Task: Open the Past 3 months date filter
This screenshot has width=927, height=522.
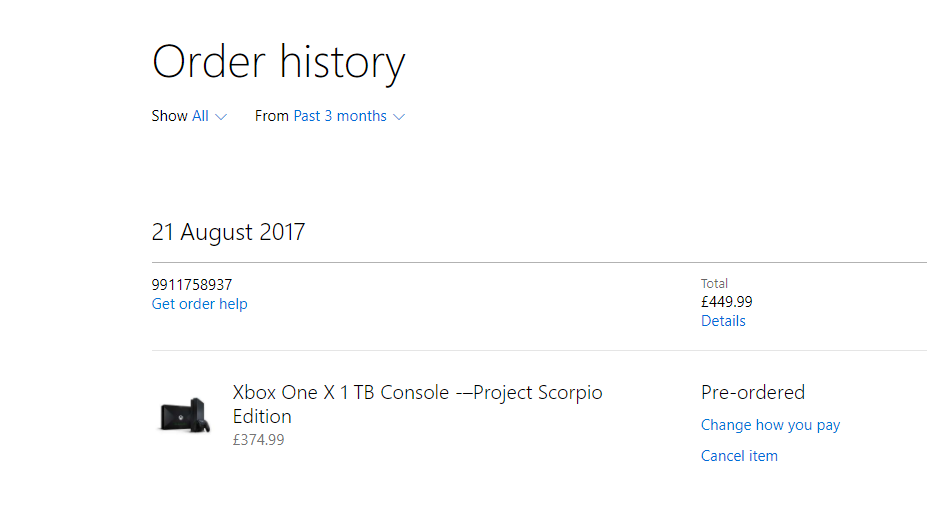Action: 340,116
